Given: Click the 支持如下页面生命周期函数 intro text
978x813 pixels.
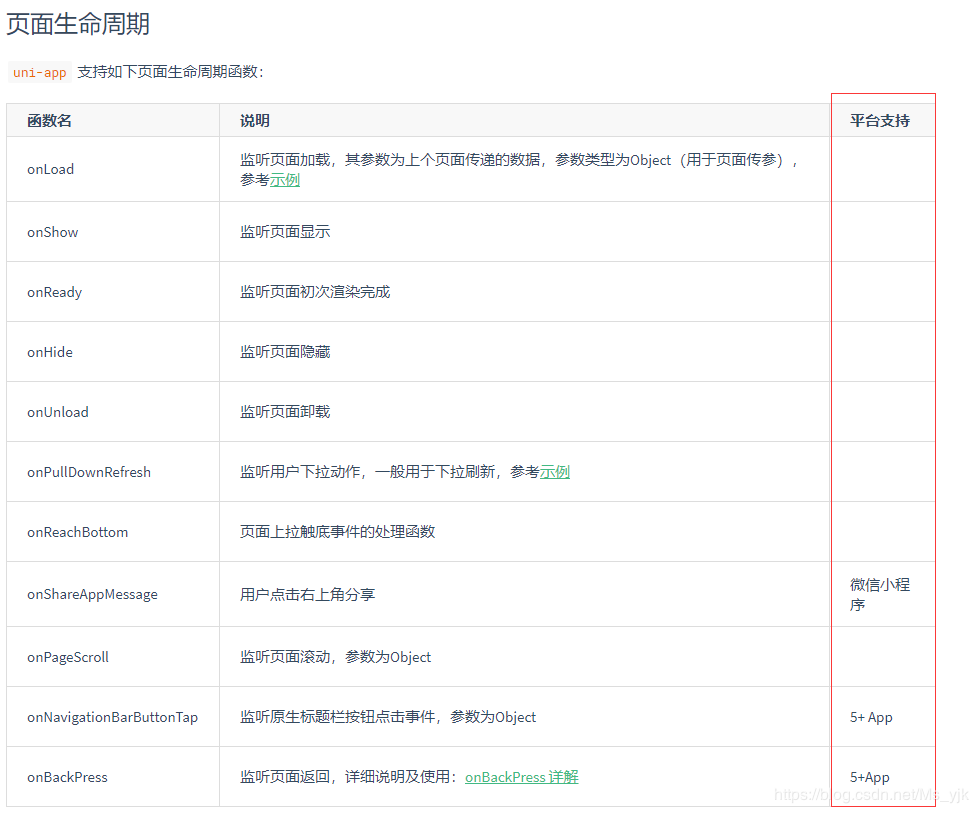Looking at the screenshot, I should click(170, 72).
